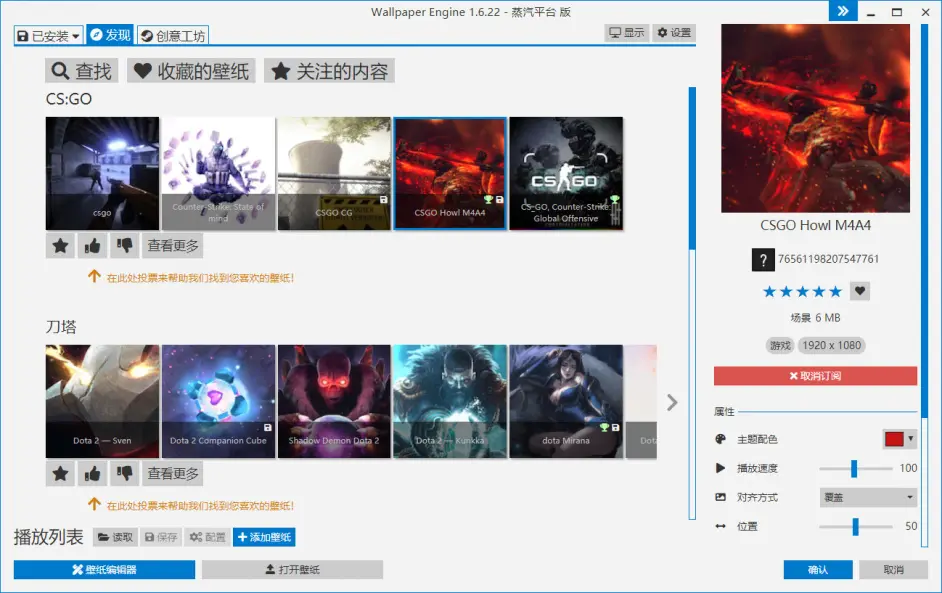This screenshot has height=593, width=942.
Task: Click the palette icon next to 主题配色
Action: [720, 439]
